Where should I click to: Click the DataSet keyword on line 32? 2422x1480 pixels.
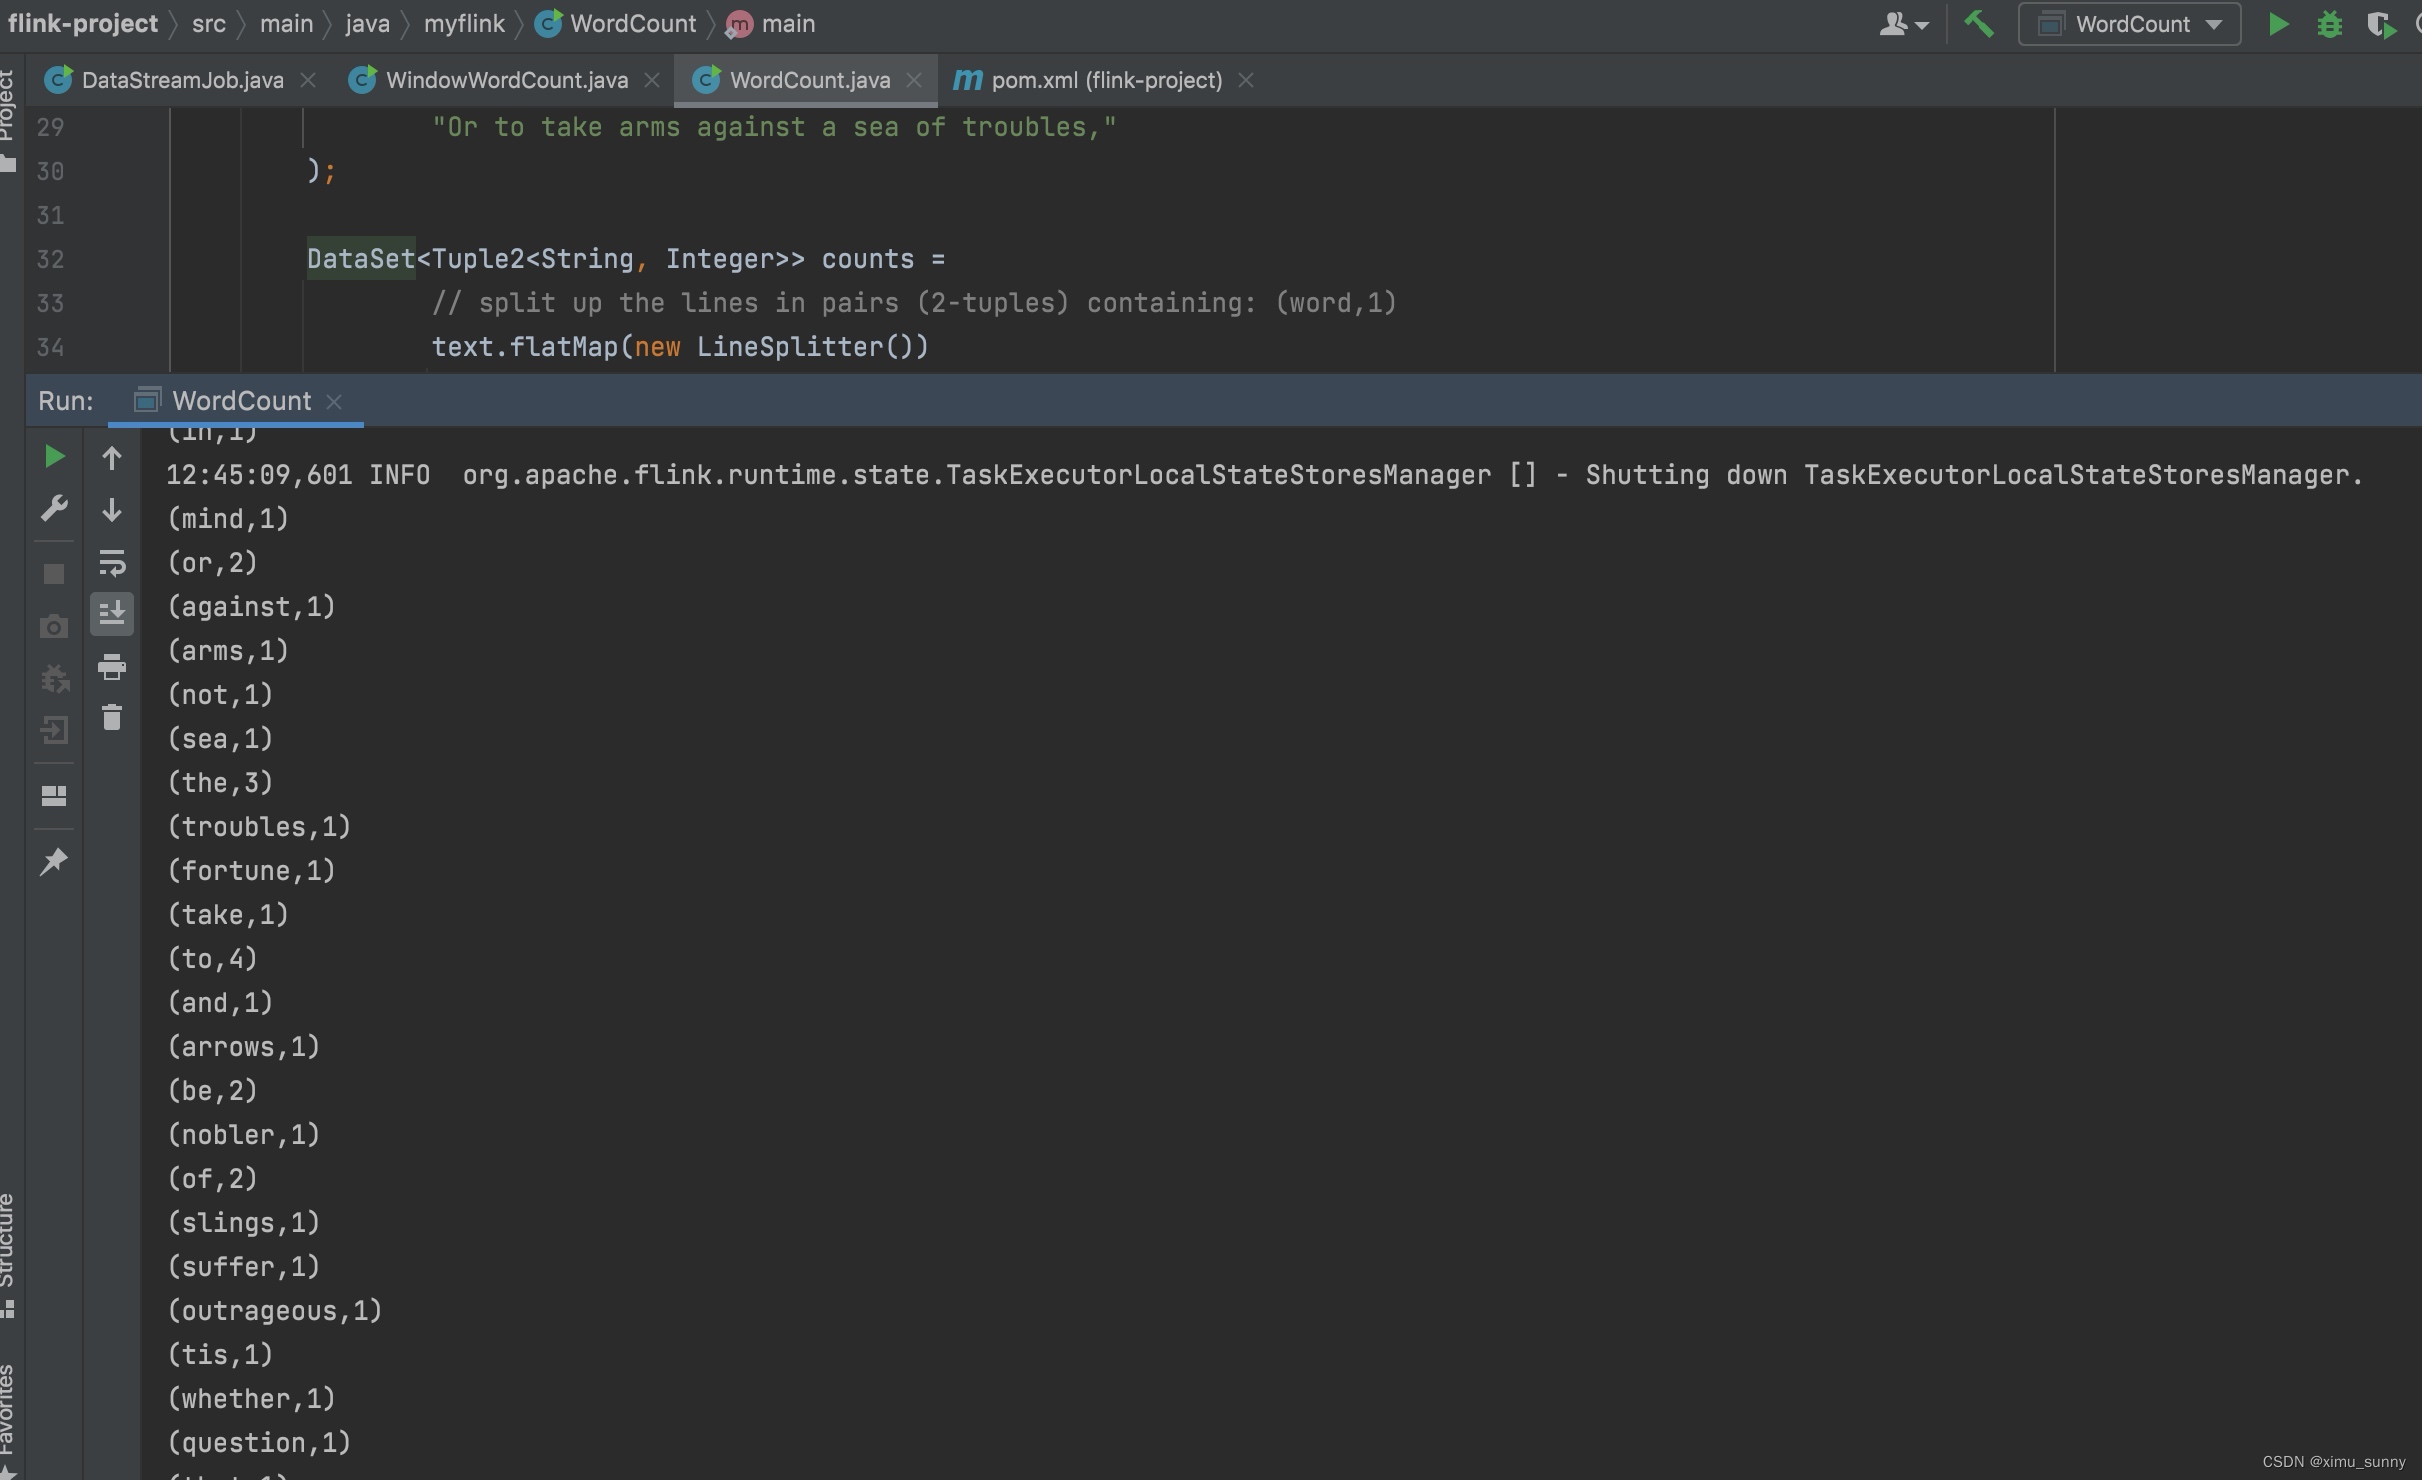pyautogui.click(x=360, y=260)
